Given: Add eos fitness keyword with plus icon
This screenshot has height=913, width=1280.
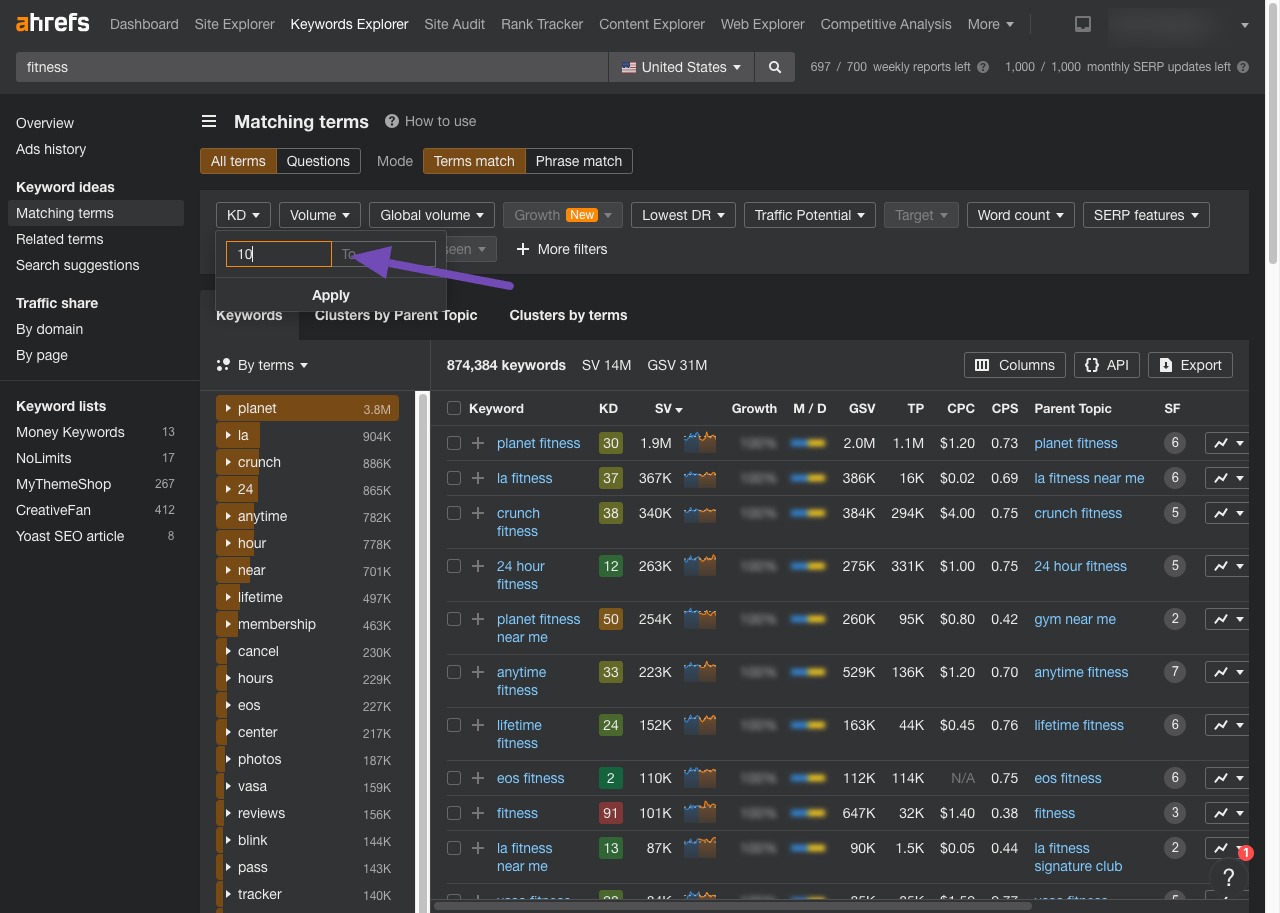Looking at the screenshot, I should (478, 778).
